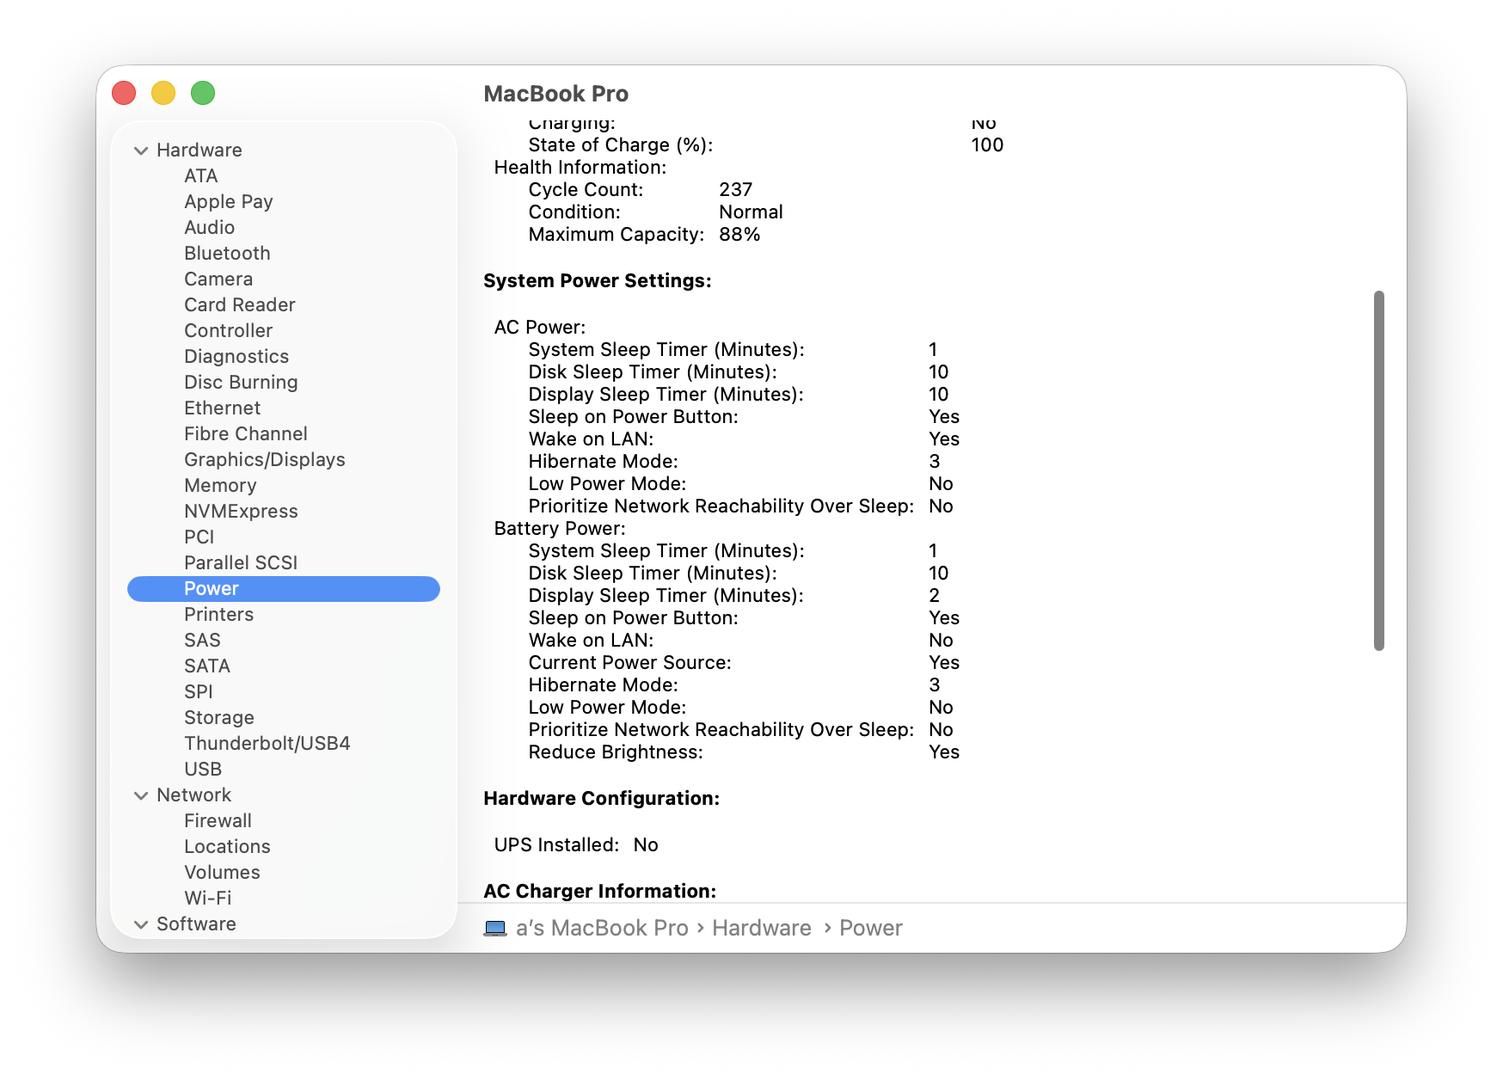
Task: Click a's MacBook Pro in path bar
Action: pos(601,928)
